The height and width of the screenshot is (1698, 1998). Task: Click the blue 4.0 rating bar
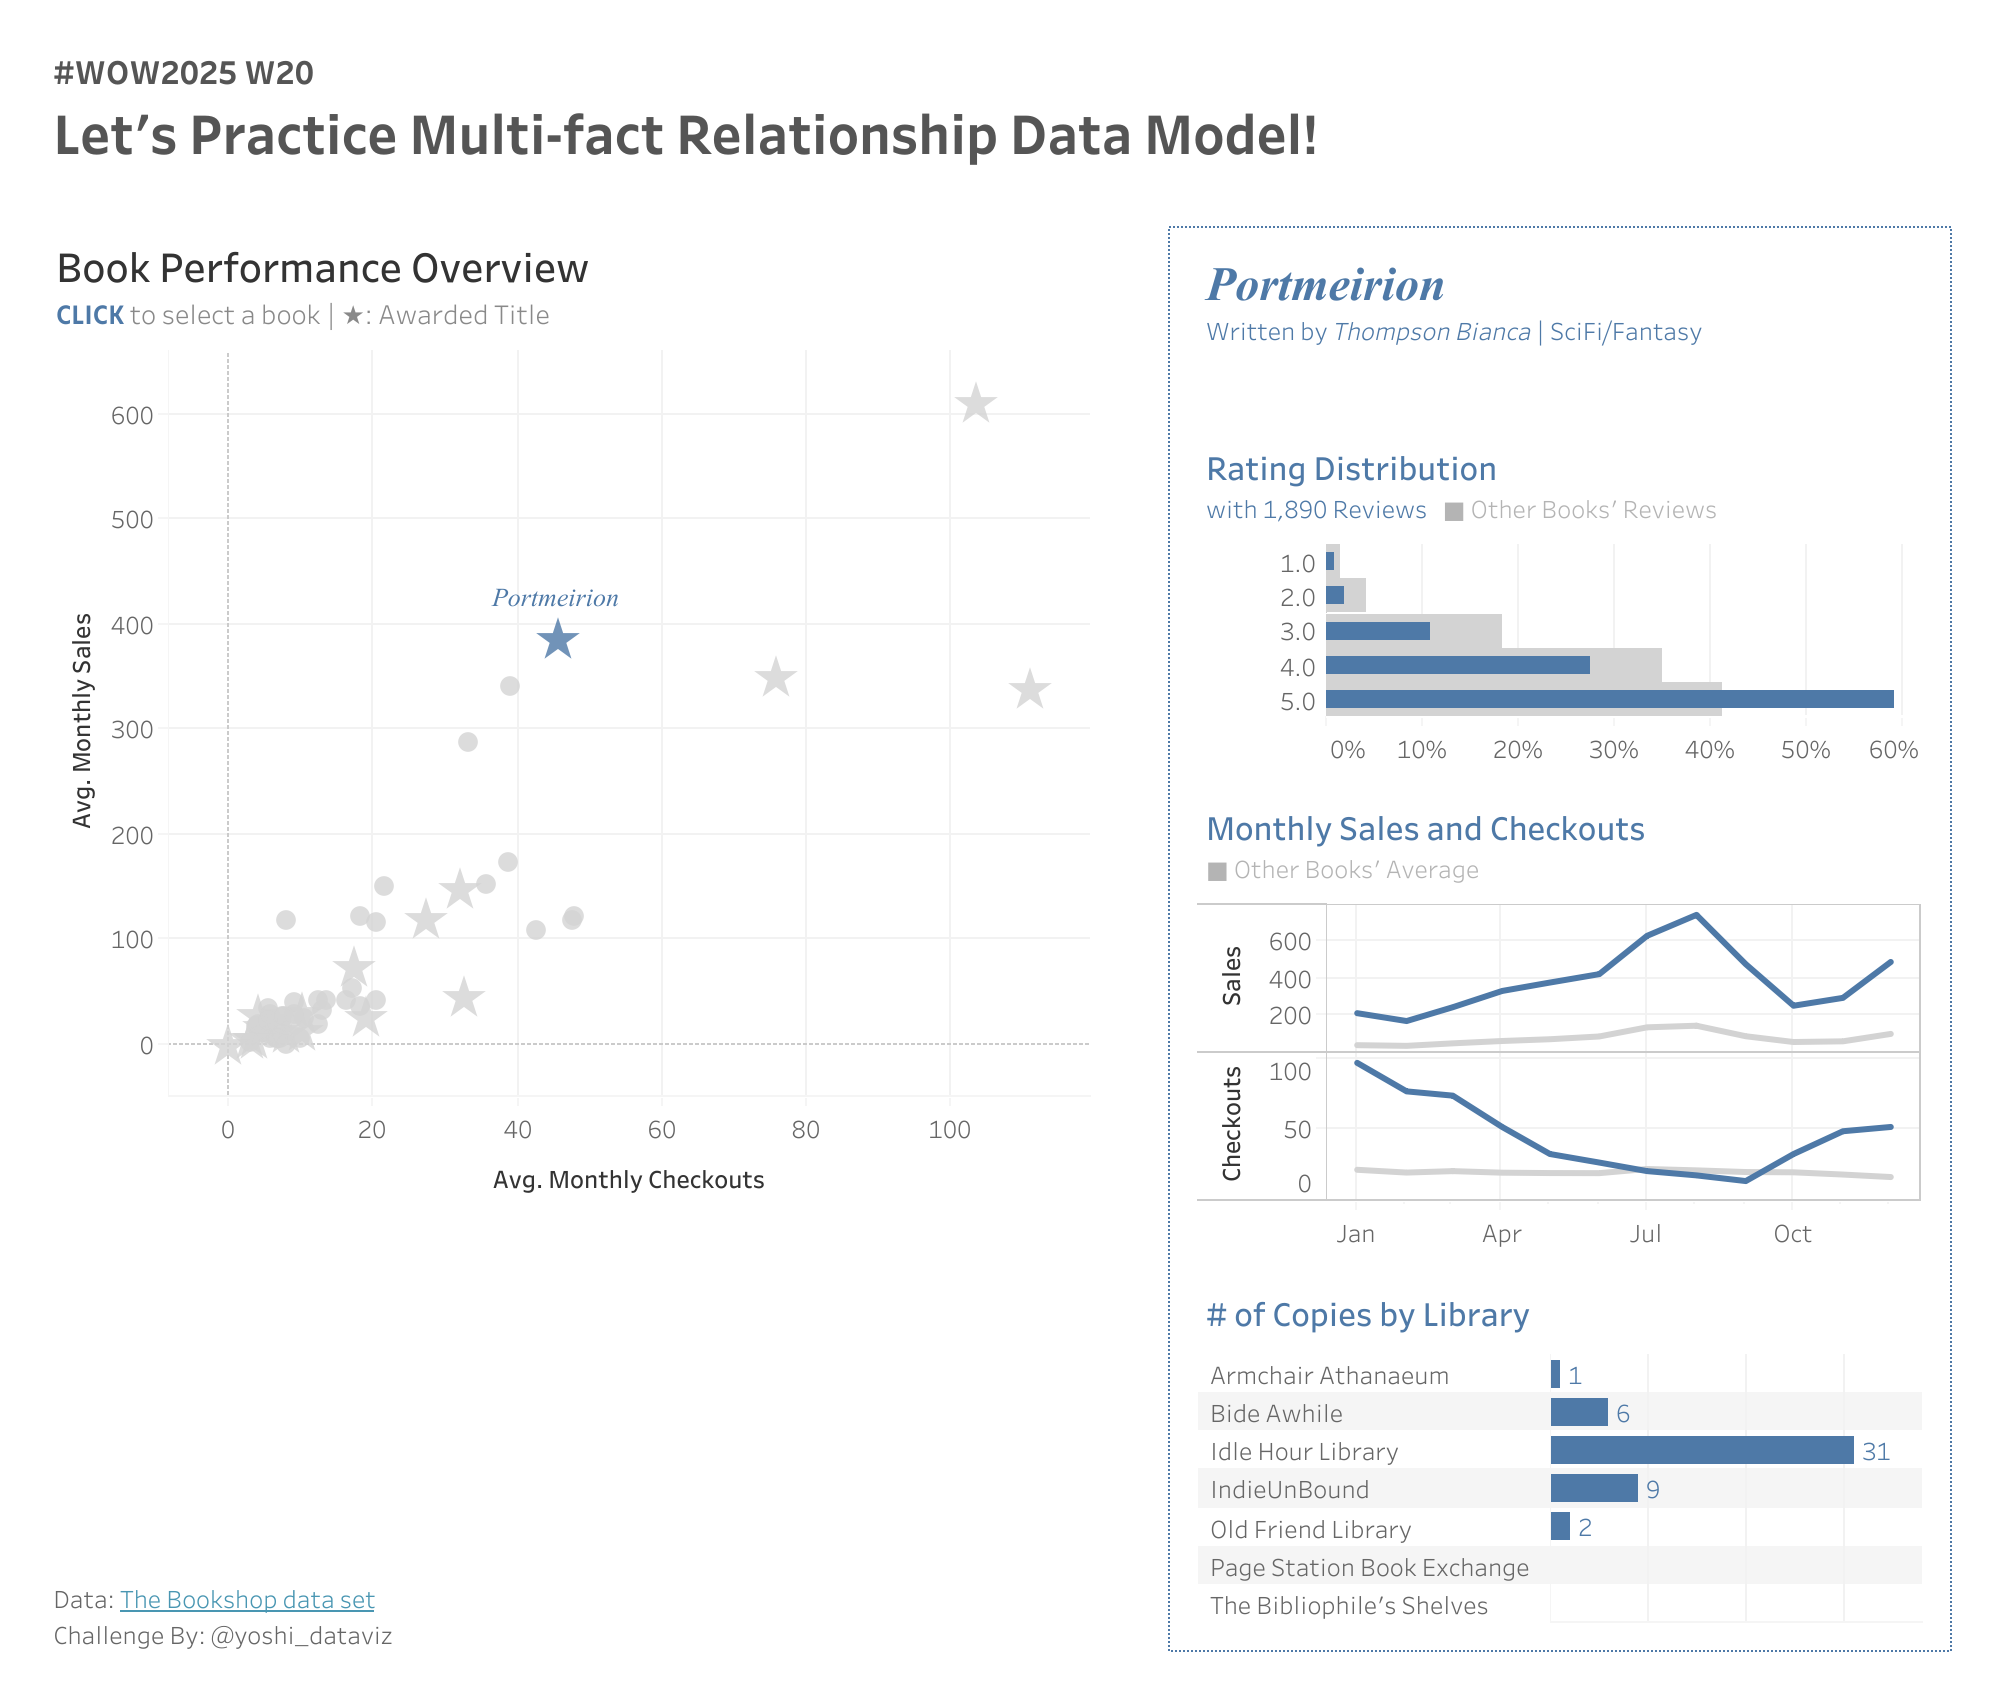(x=1457, y=665)
